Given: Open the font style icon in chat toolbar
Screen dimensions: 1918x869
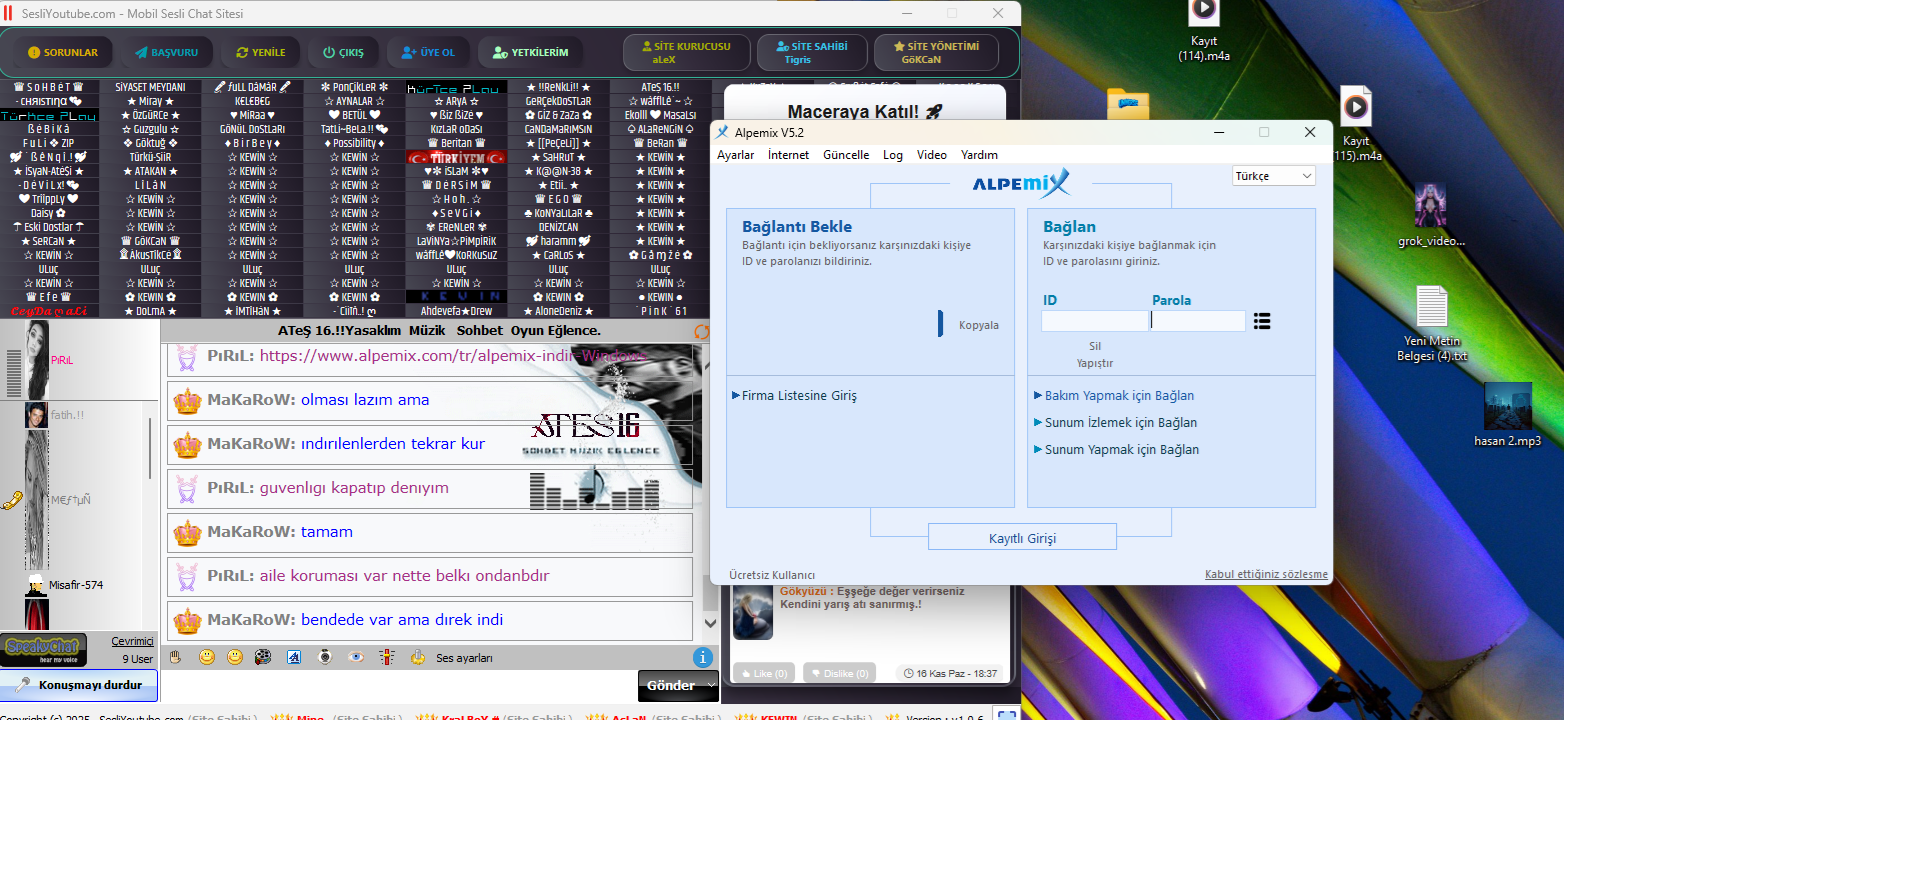Looking at the screenshot, I should click(x=294, y=657).
